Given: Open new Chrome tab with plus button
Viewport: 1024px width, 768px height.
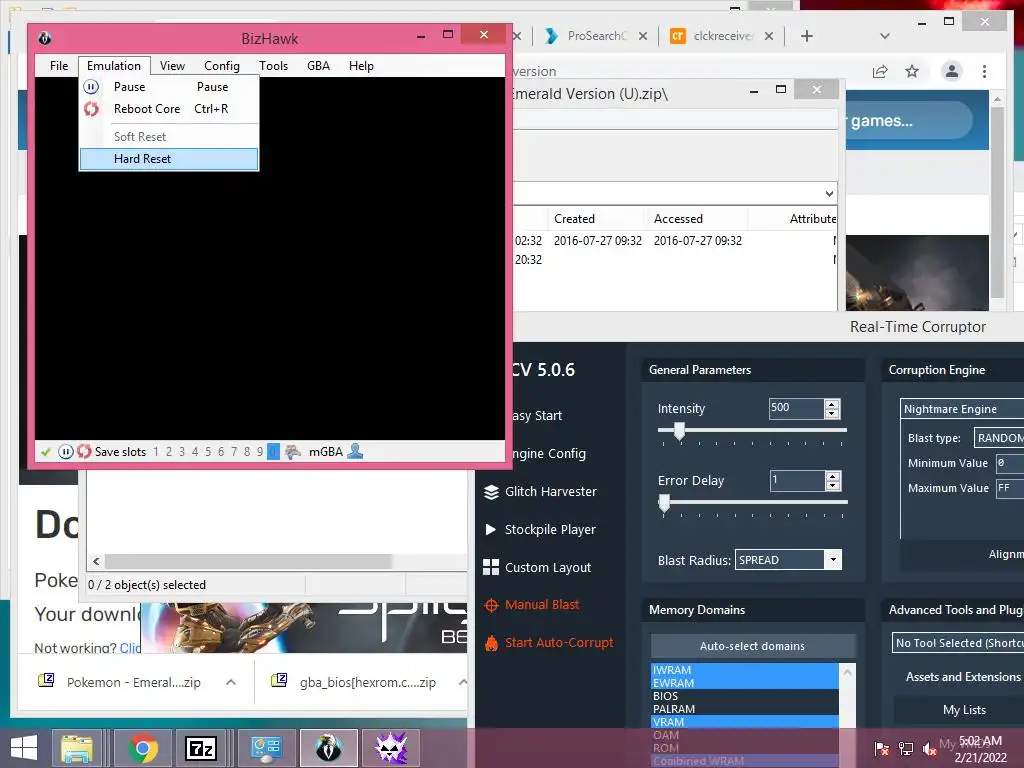Looking at the screenshot, I should pos(807,36).
